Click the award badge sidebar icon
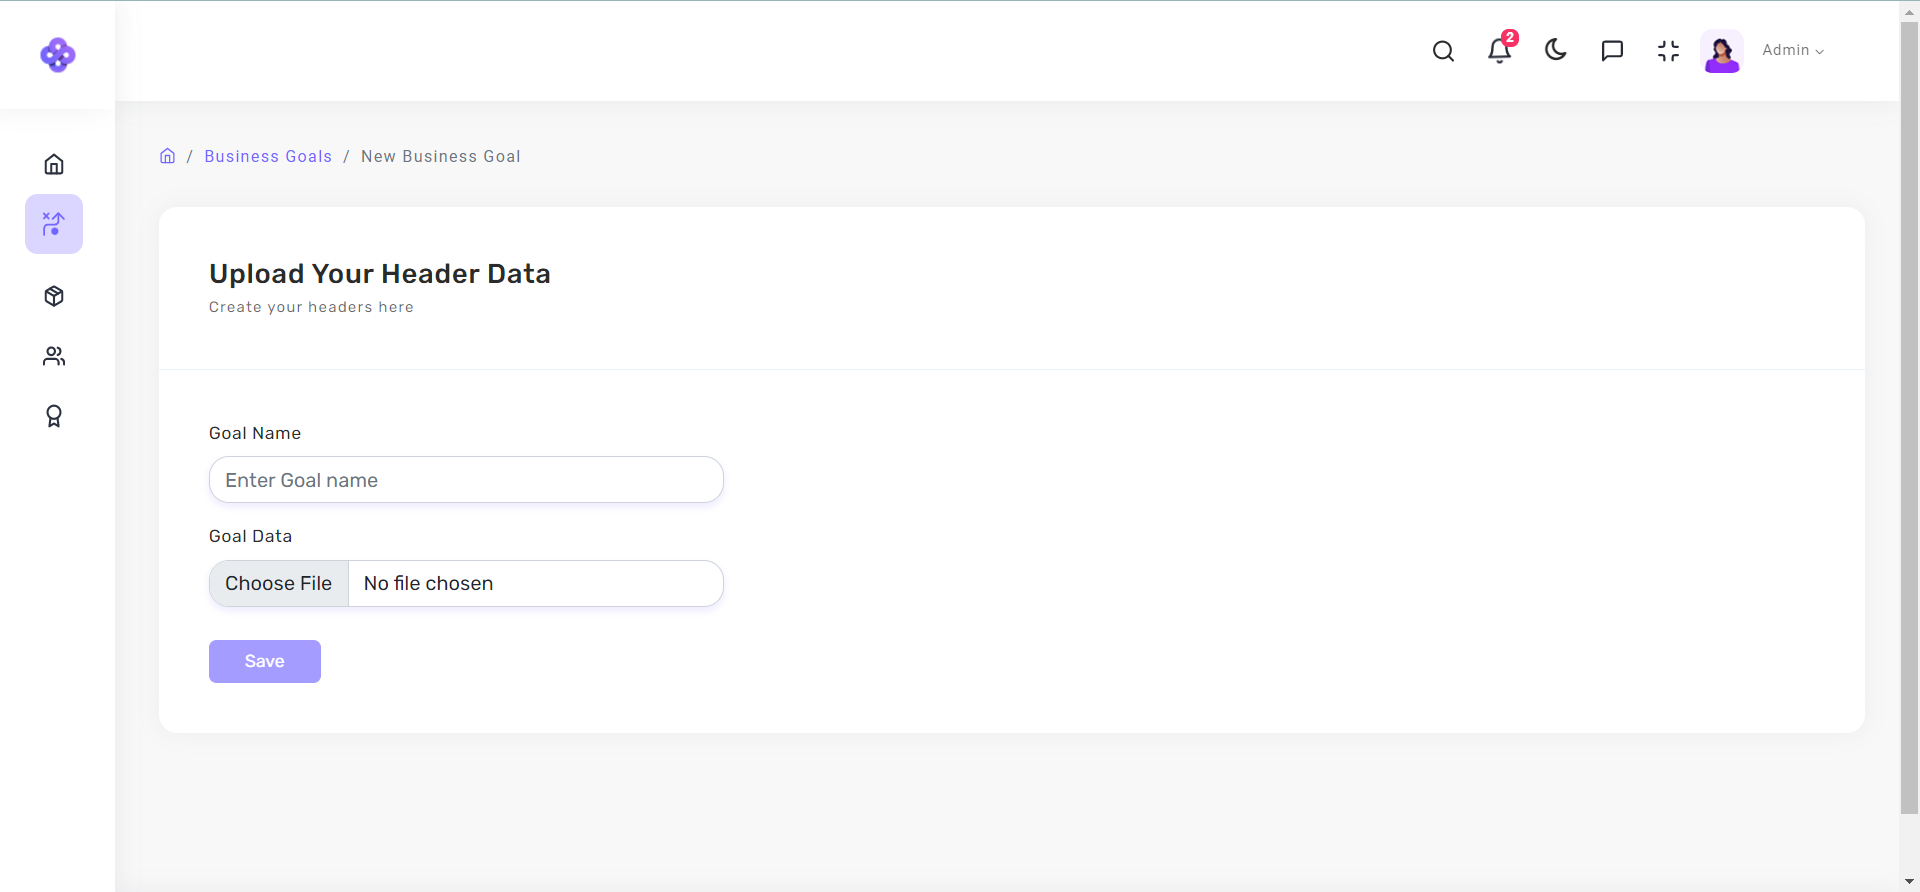Image resolution: width=1920 pixels, height=892 pixels. pos(54,416)
